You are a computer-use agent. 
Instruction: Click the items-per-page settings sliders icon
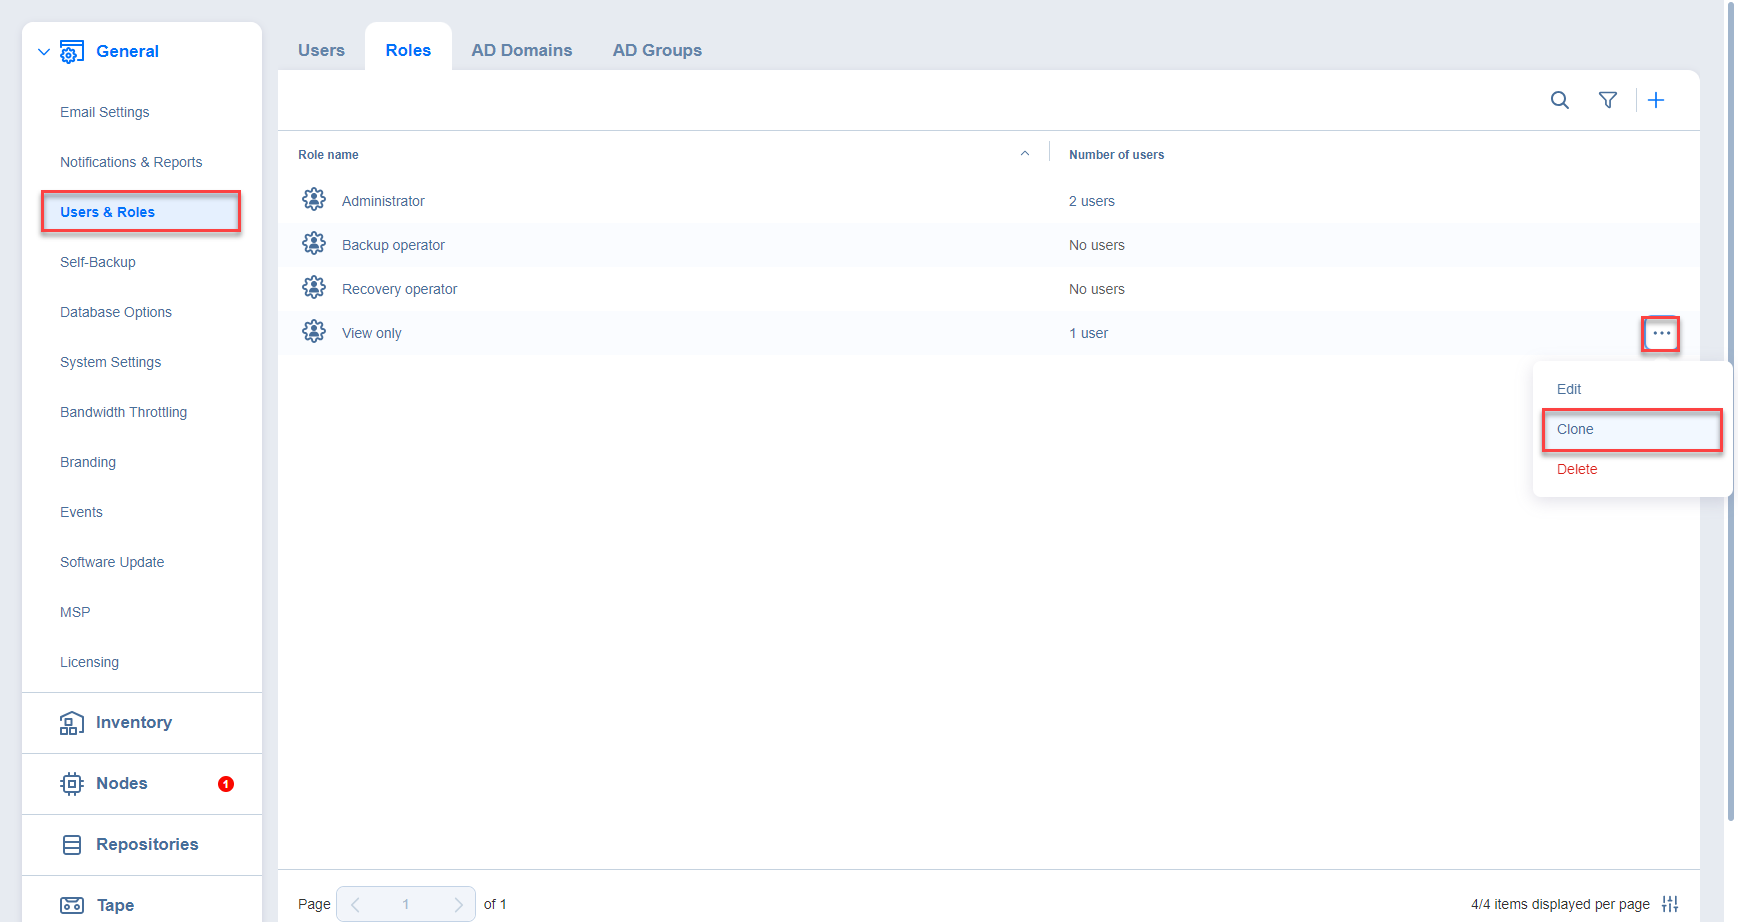tap(1670, 904)
